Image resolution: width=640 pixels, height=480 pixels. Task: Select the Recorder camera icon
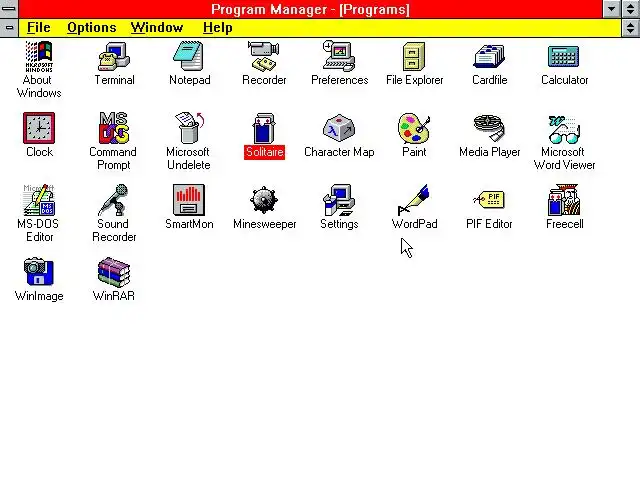(264, 56)
